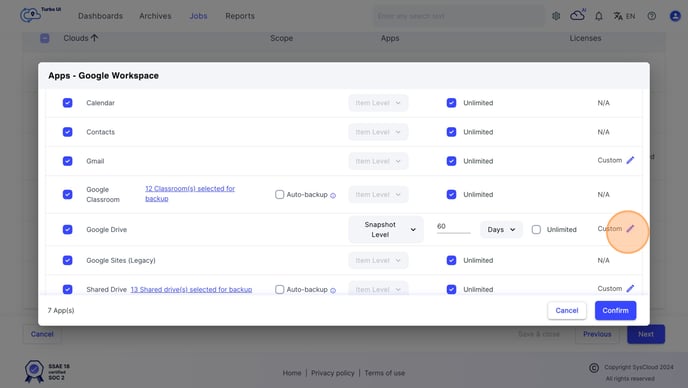Edit Google Drive custom license with pencil icon
The width and height of the screenshot is (688, 388).
click(x=630, y=229)
